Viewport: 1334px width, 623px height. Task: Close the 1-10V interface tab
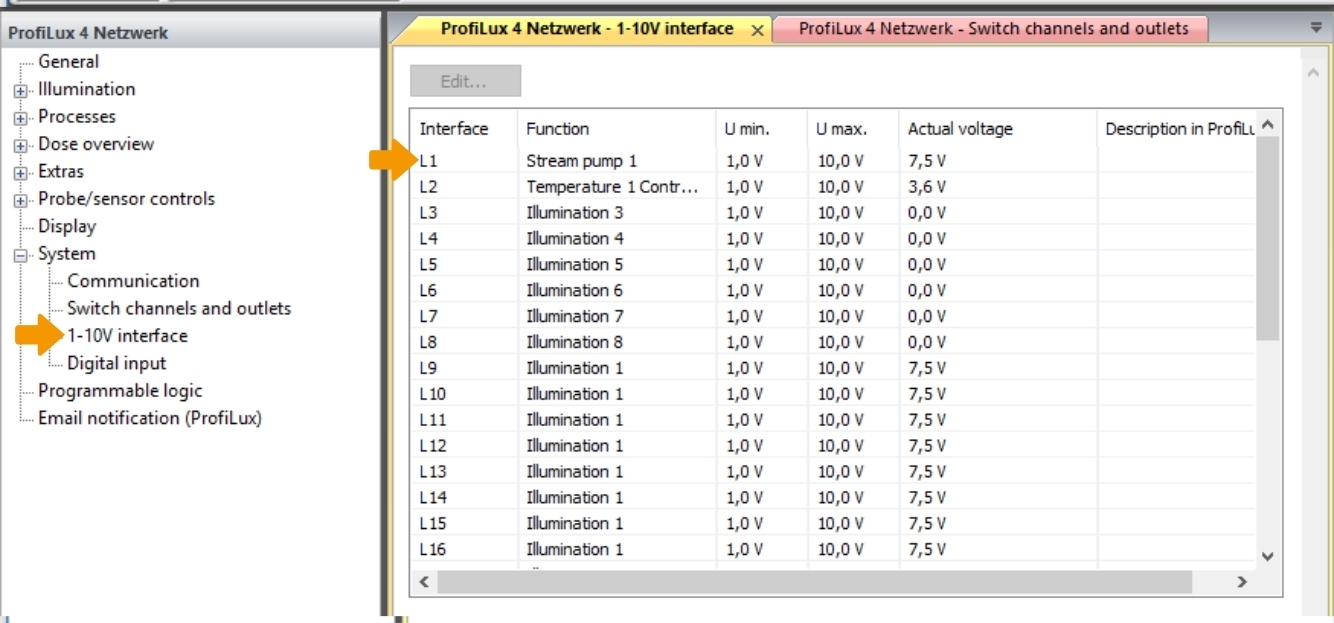coord(757,31)
